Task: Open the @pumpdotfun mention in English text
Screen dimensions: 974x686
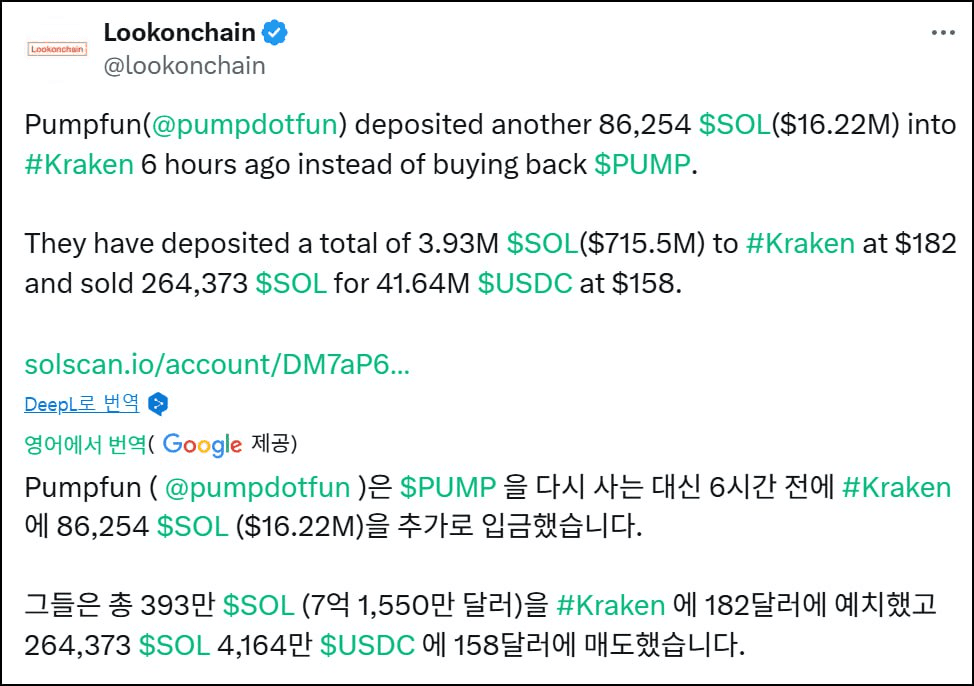Action: 245,124
